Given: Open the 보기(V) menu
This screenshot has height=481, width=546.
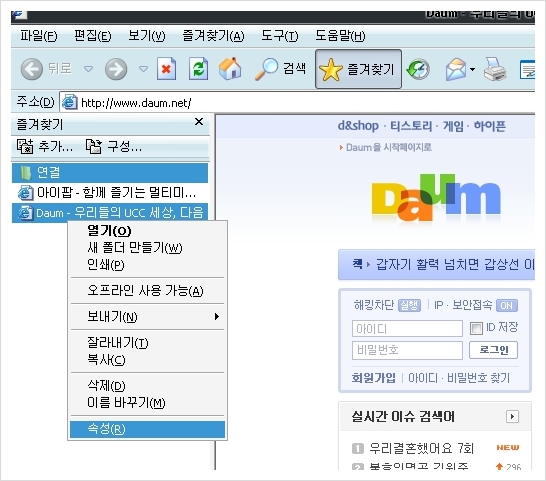Looking at the screenshot, I should point(147,36).
